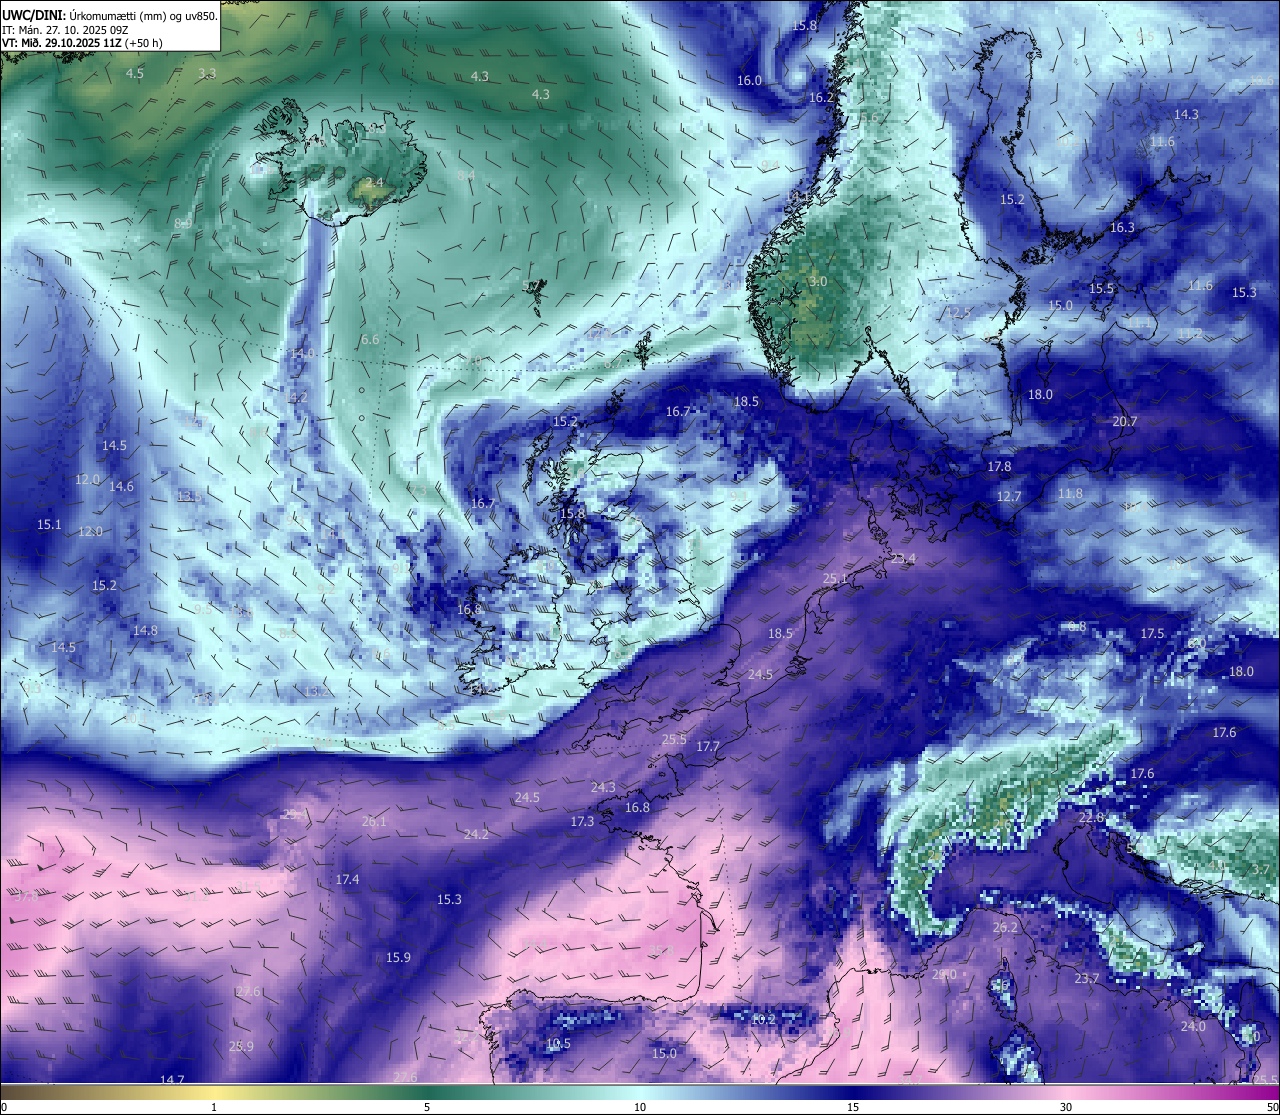
Task: Click the 14.8 value in the west Atlantic
Action: [x=145, y=631]
